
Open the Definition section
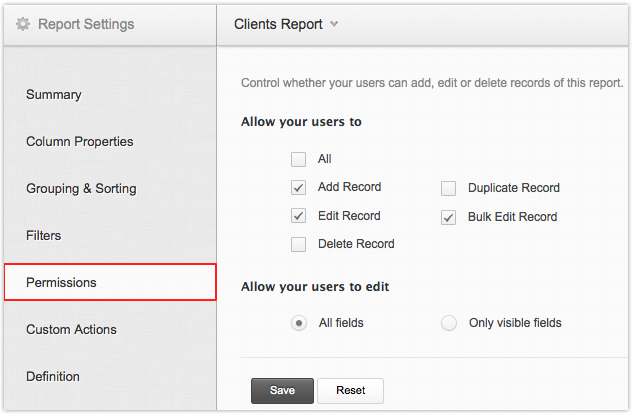(53, 377)
